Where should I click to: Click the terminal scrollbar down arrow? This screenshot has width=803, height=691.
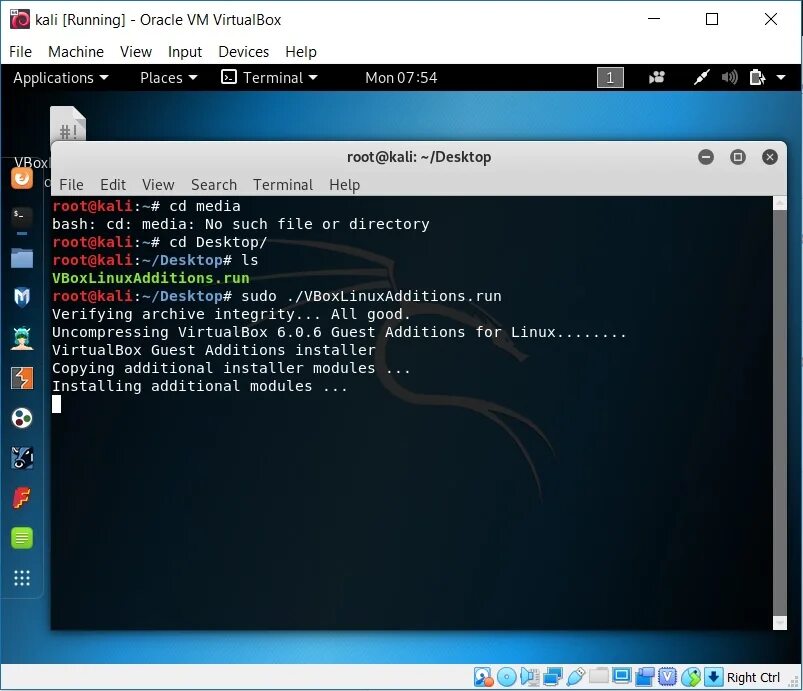point(779,622)
